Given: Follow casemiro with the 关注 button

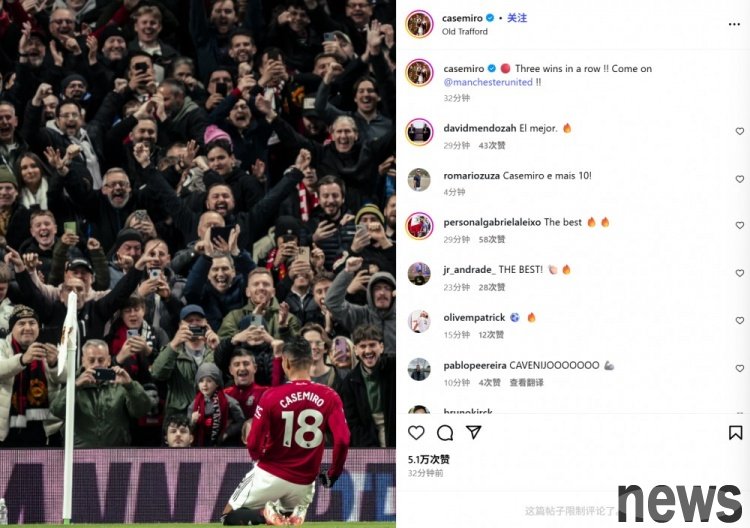Looking at the screenshot, I should (517, 18).
